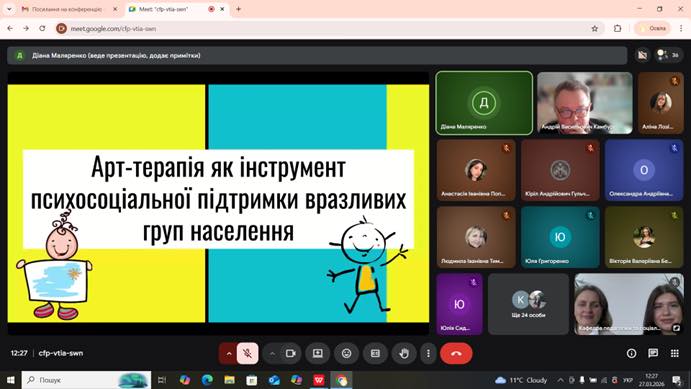This screenshot has width=691, height=389.
Task: Raise your hand in the meeting
Action: click(x=404, y=353)
